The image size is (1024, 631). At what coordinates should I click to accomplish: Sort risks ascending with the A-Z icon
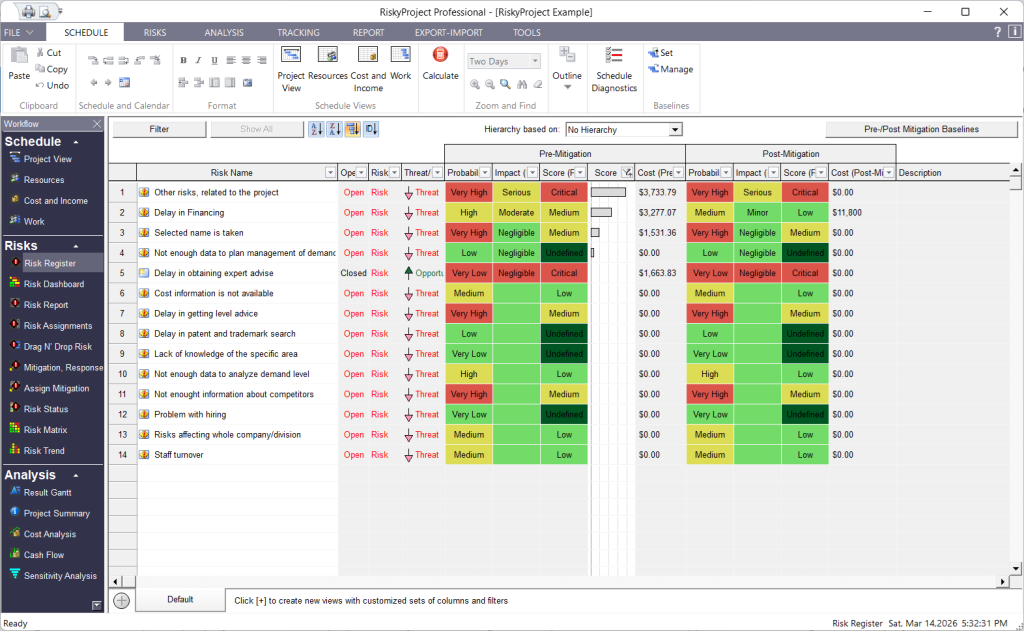coord(316,129)
